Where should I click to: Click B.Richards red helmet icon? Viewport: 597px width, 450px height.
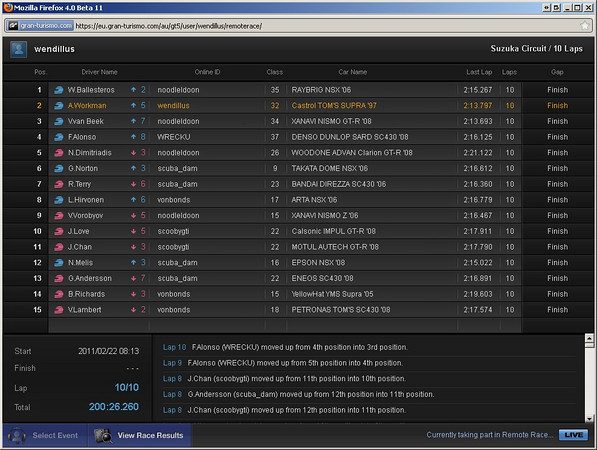pyautogui.click(x=59, y=294)
